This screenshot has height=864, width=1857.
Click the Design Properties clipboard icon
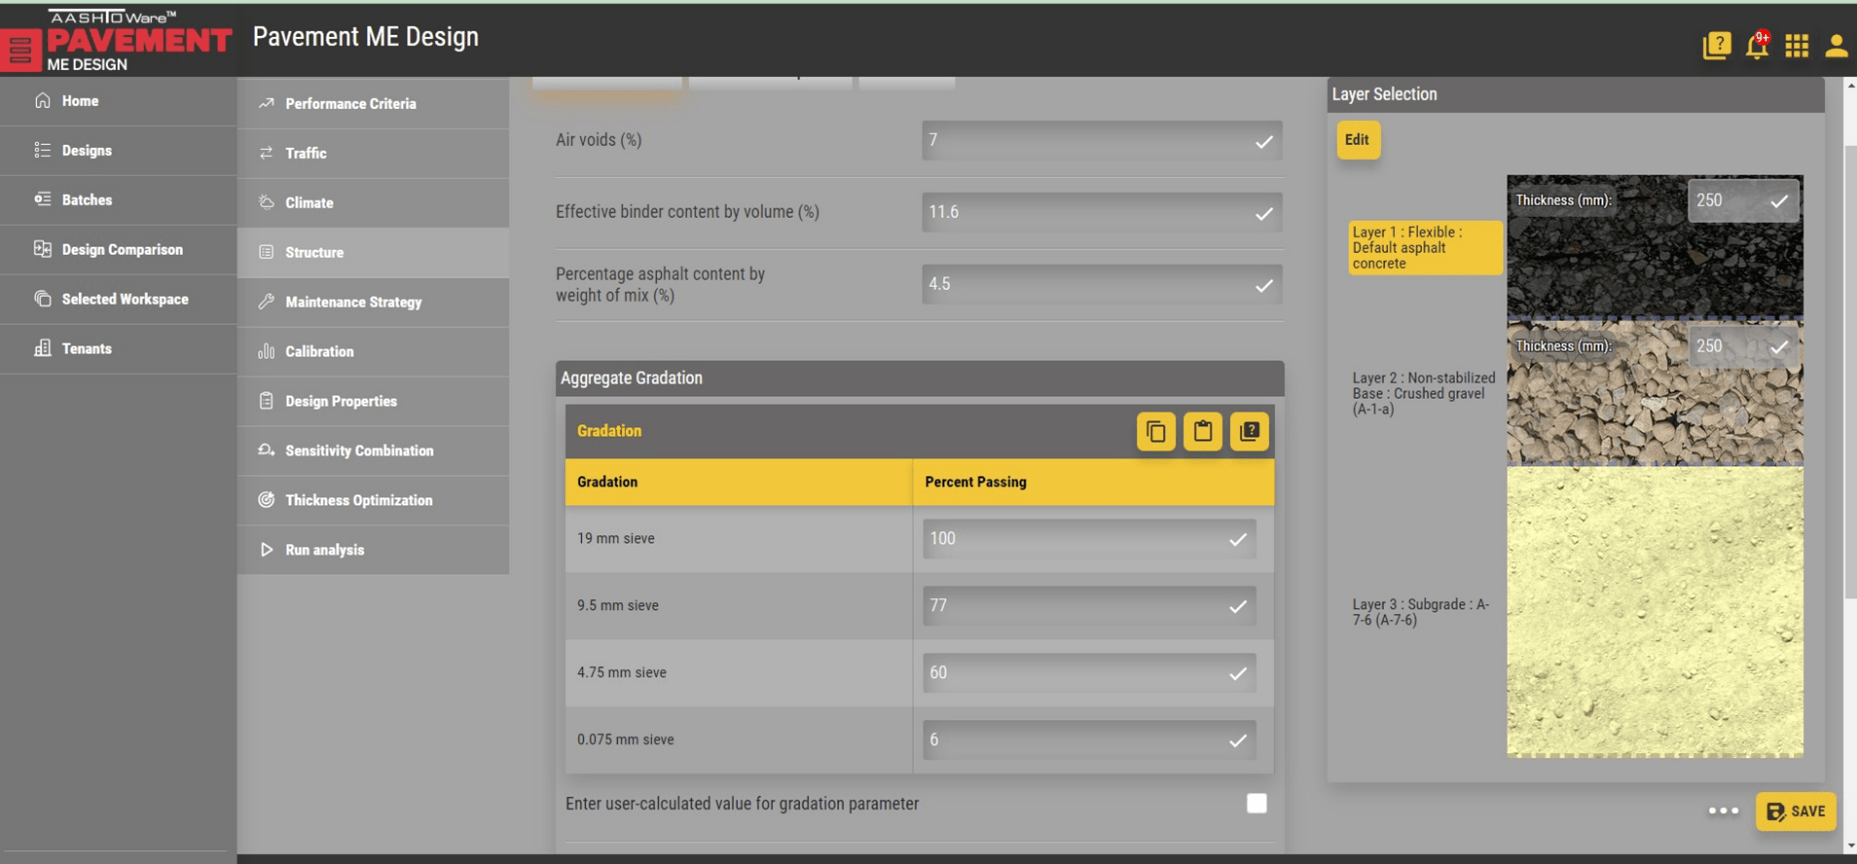[266, 401]
